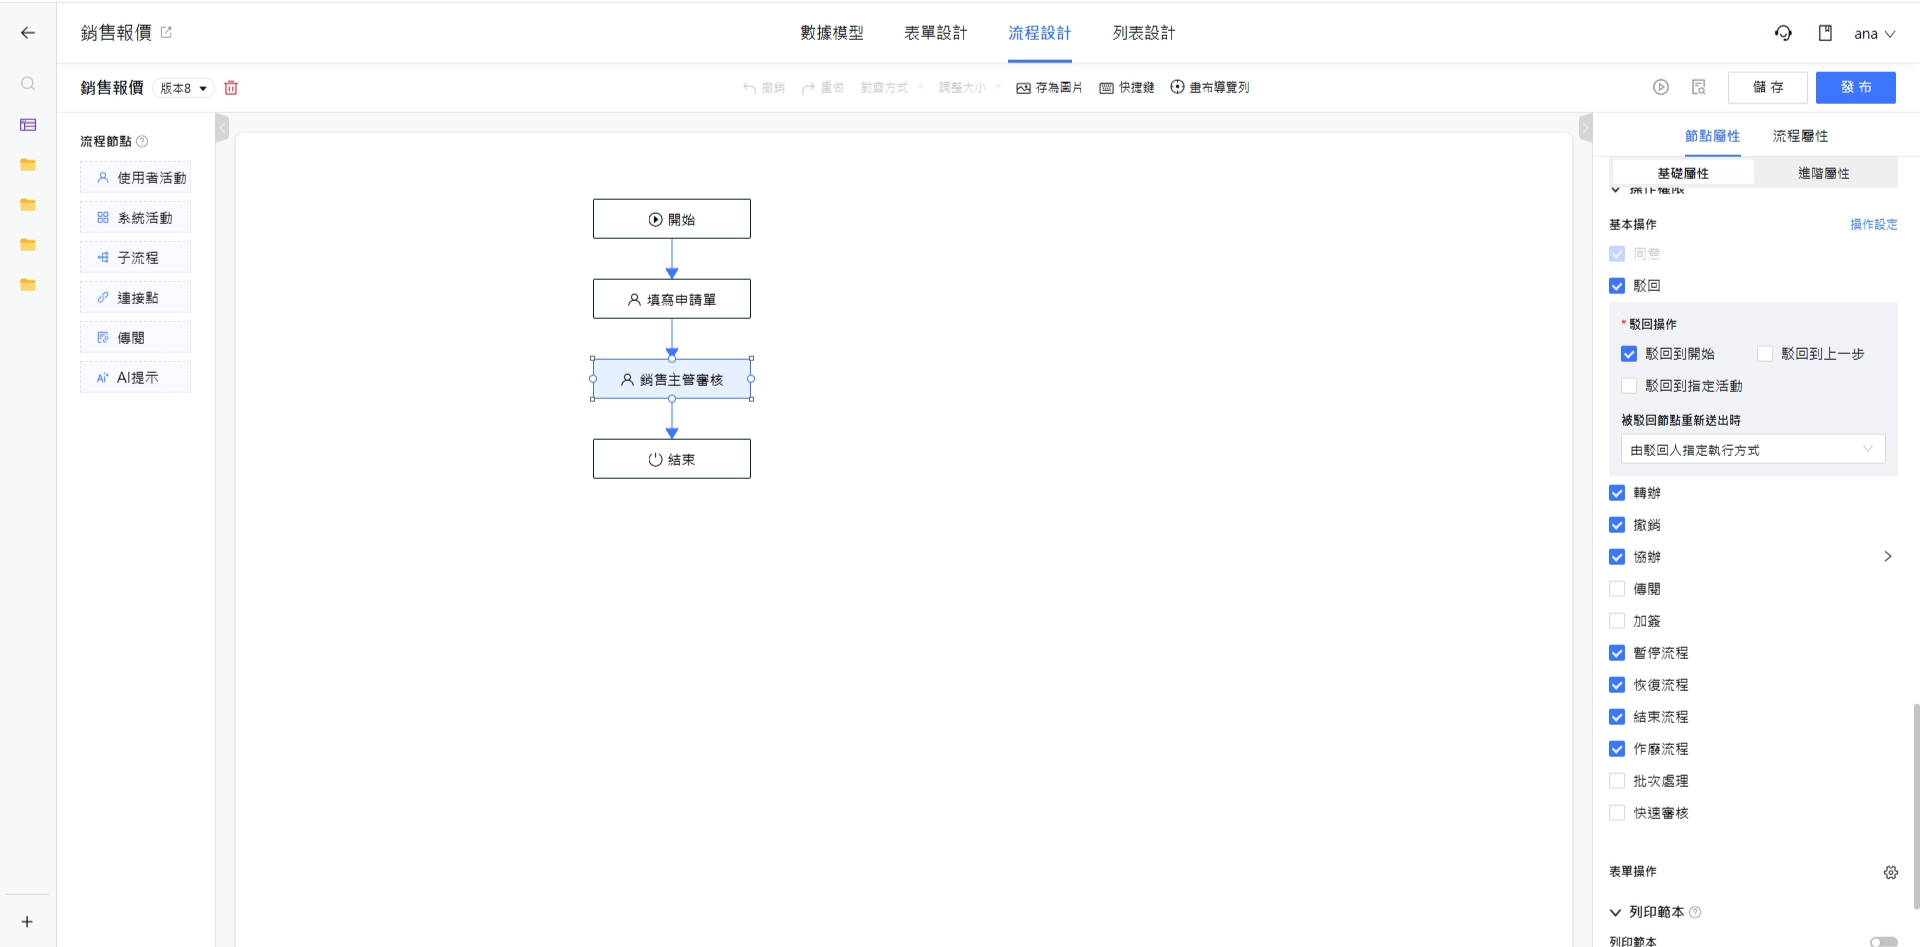This screenshot has width=1920, height=947.
Task: Select the purple form list sidebar icon
Action: tap(28, 125)
